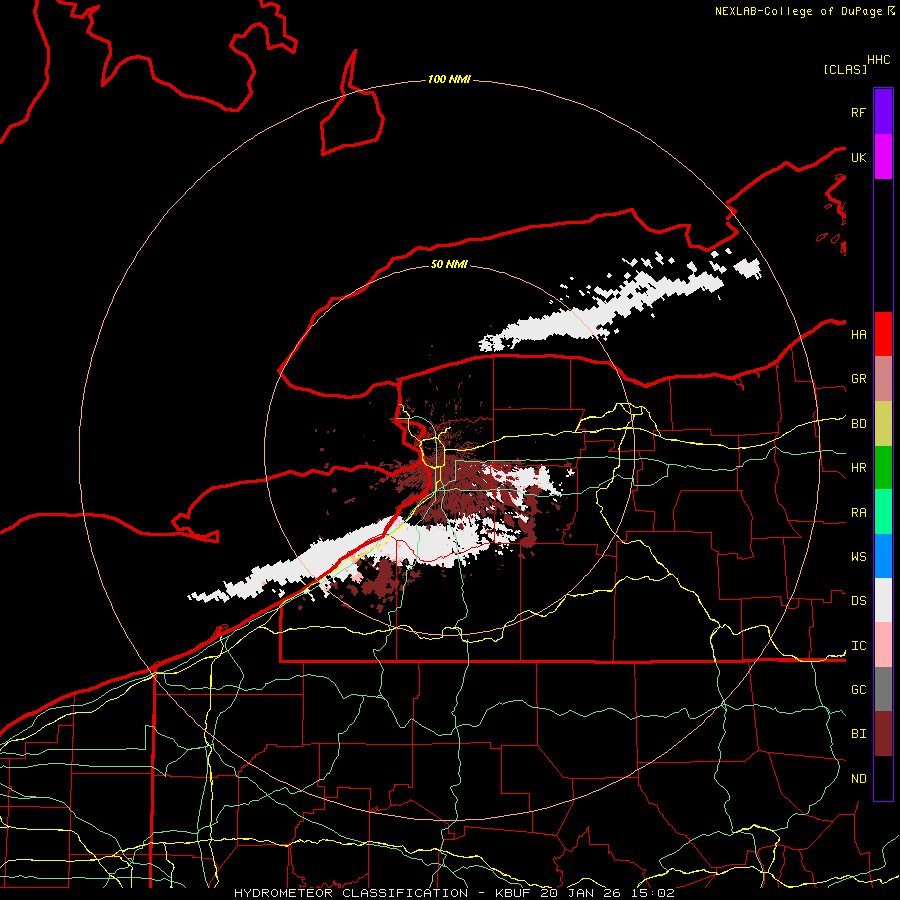Click the UK magenta legend swatch
Viewport: 900px width, 900px height.
pos(883,157)
